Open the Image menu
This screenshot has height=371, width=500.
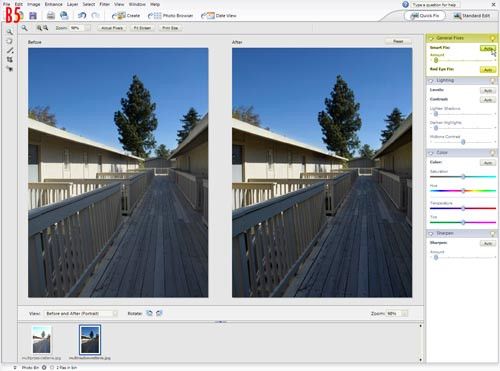point(33,4)
